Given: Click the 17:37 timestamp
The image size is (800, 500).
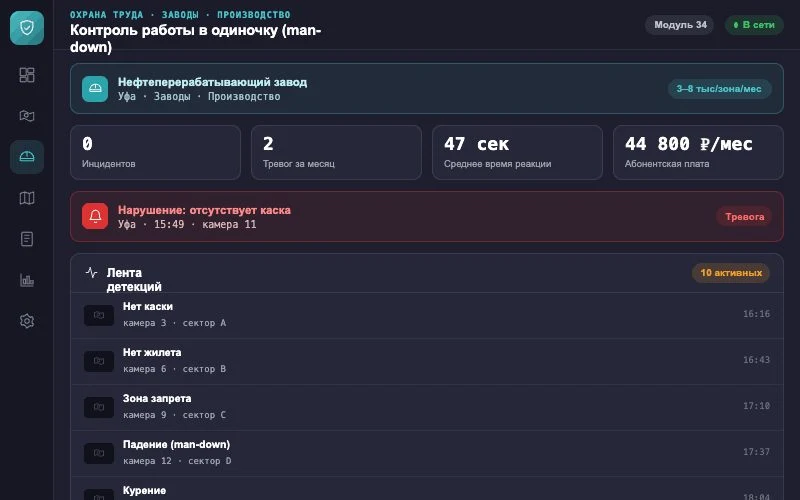Looking at the screenshot, I should [x=756, y=452].
